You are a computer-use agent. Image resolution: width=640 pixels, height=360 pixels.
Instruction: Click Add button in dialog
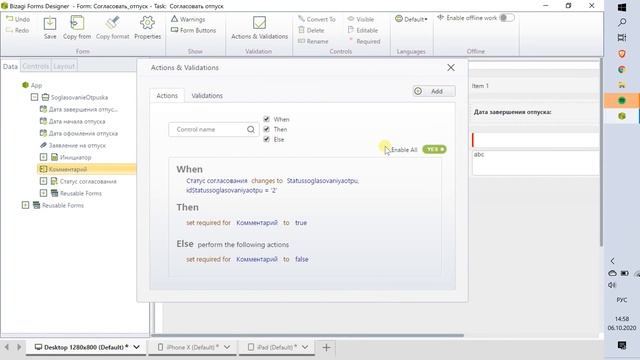[434, 91]
